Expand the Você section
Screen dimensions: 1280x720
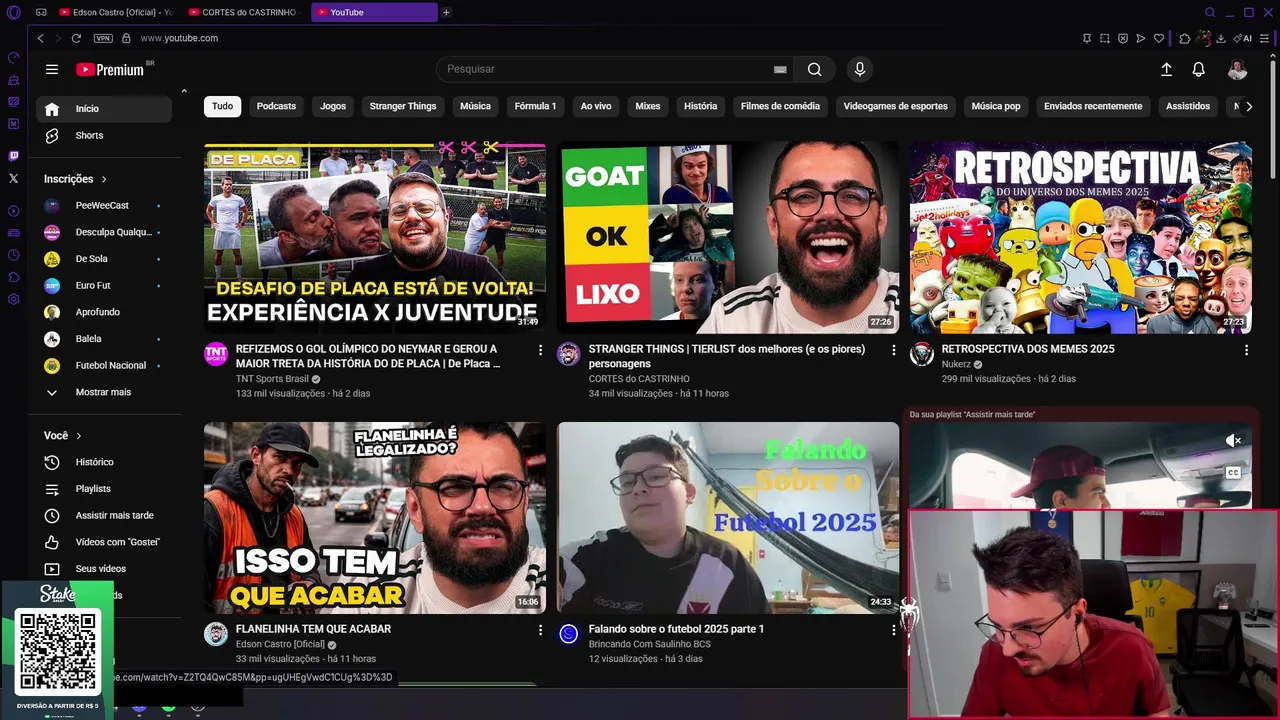coord(62,436)
